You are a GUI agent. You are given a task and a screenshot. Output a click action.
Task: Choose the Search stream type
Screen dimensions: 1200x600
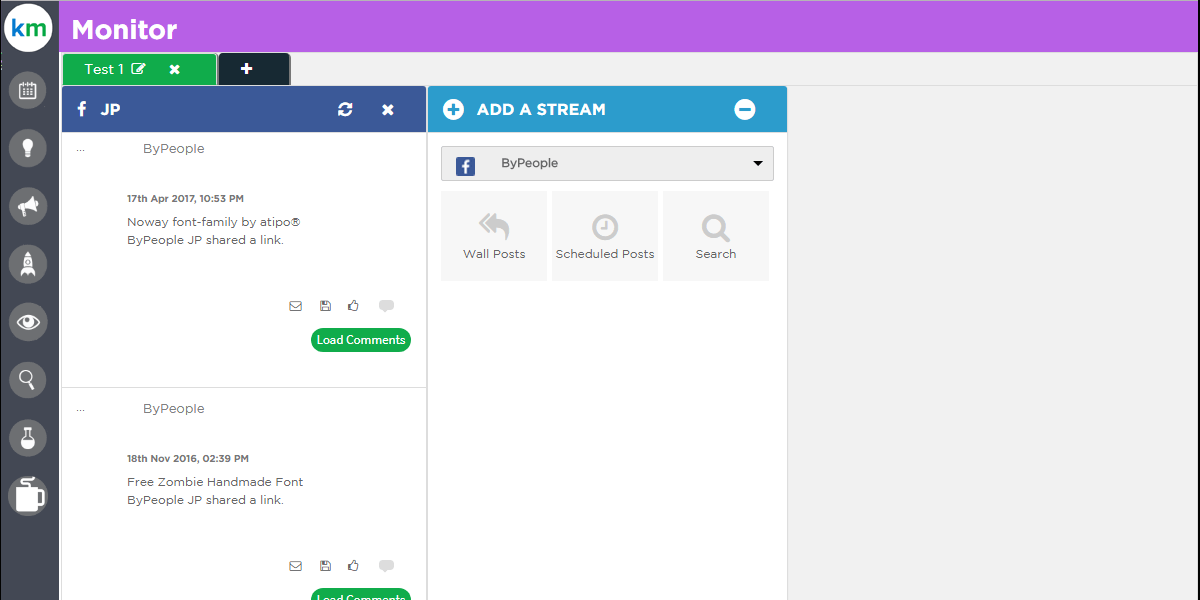point(716,236)
